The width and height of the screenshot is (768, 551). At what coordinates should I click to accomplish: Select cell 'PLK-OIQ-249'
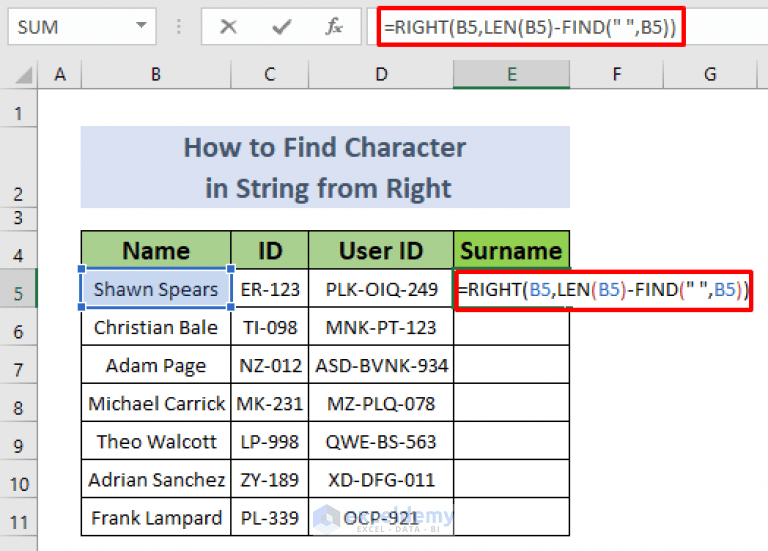pyautogui.click(x=381, y=288)
